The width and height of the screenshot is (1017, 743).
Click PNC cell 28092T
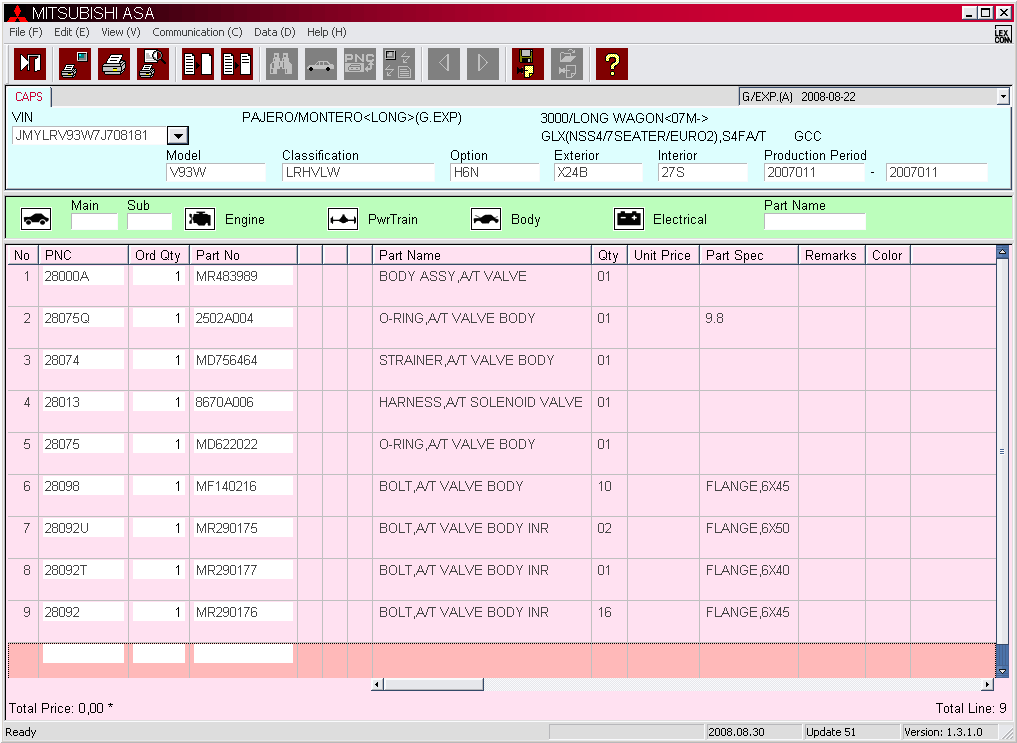tap(83, 571)
